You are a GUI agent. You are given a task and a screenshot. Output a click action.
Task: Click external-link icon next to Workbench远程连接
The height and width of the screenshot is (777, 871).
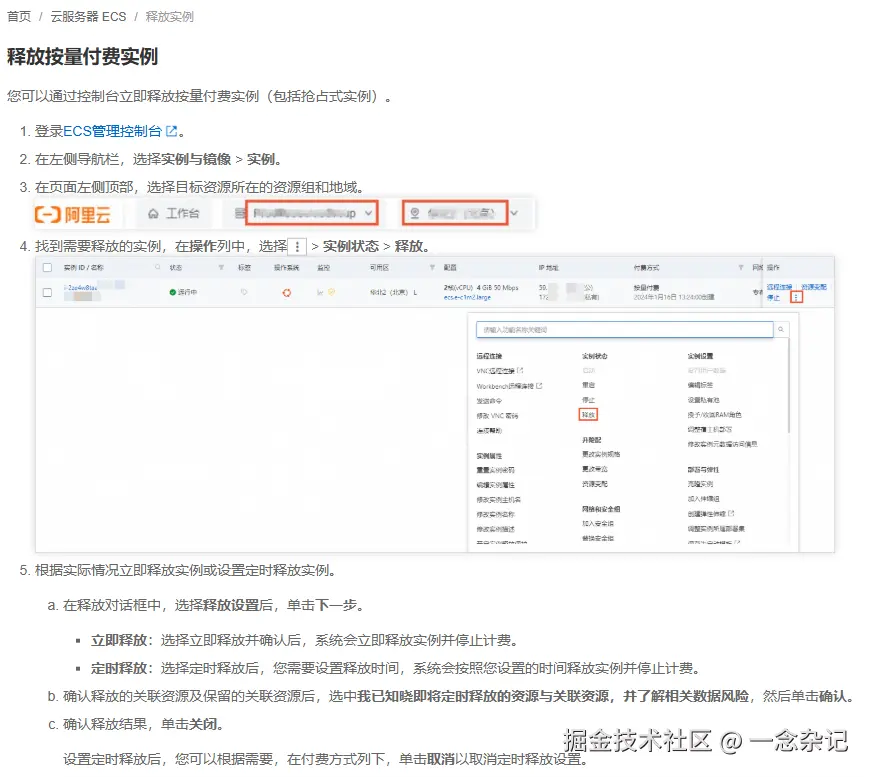pyautogui.click(x=539, y=385)
